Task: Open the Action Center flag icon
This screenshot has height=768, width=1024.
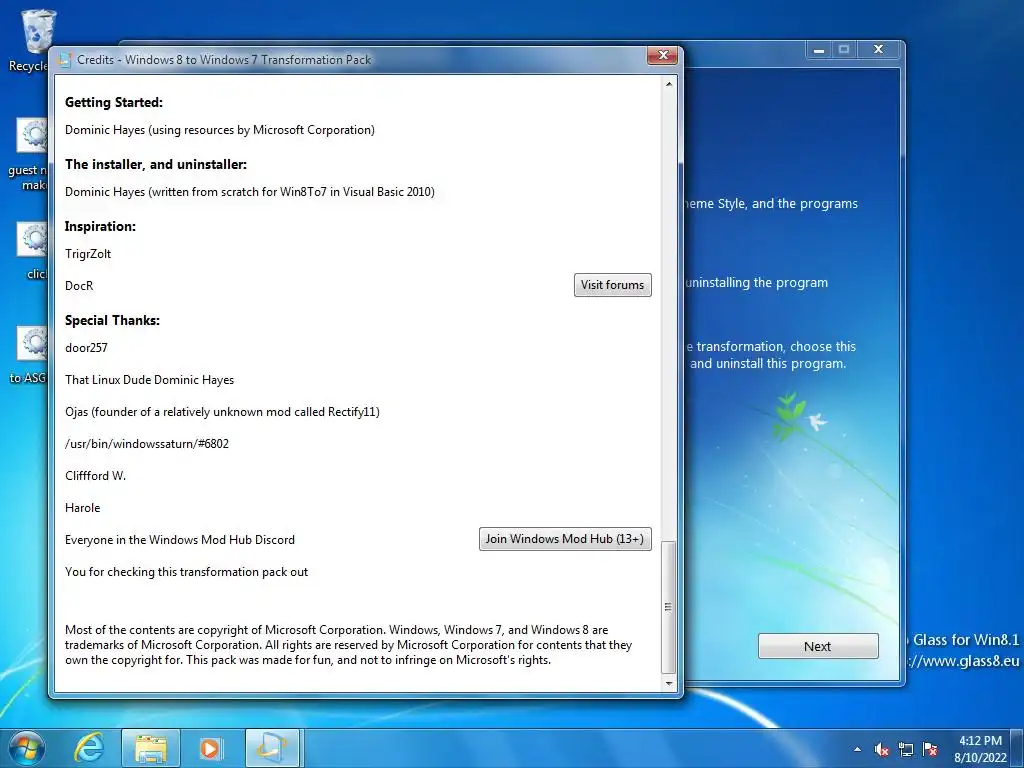Action: (x=930, y=750)
